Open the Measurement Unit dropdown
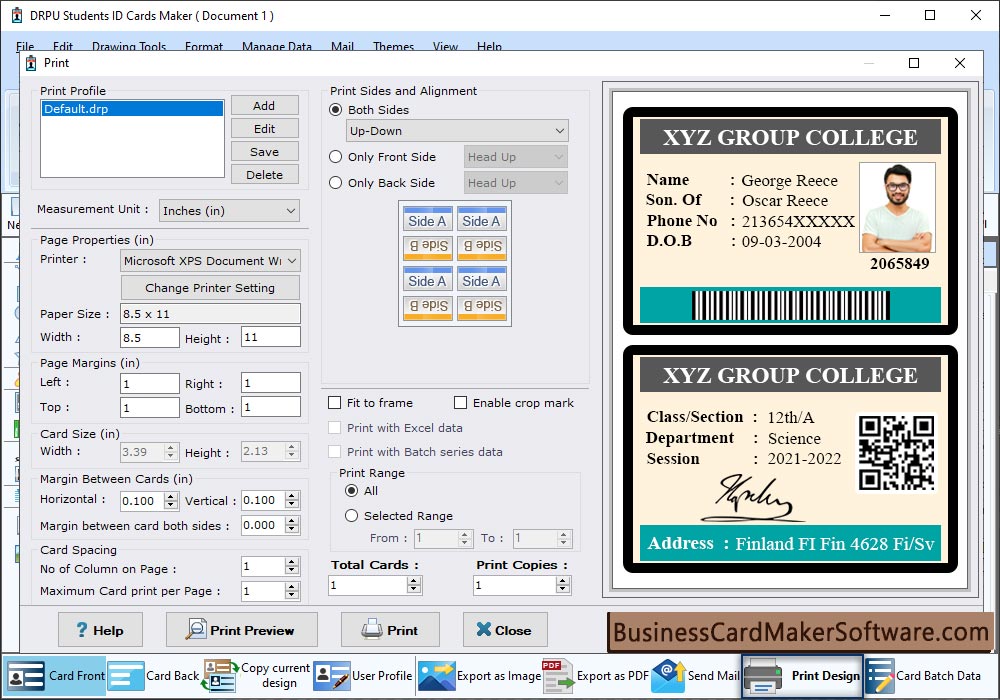 click(230, 211)
